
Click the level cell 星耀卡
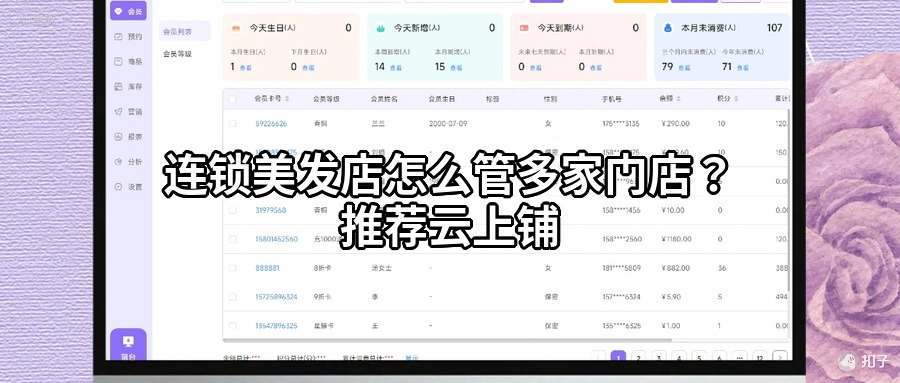coord(323,326)
